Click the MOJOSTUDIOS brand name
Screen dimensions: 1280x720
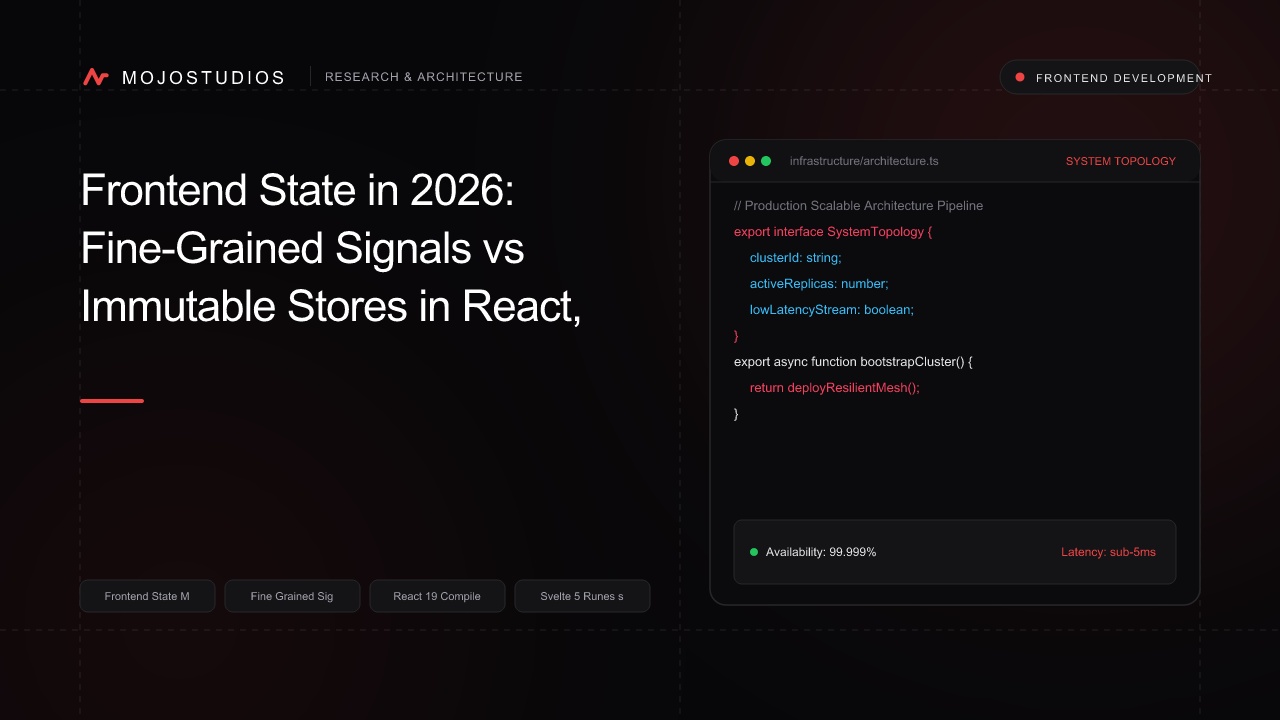coord(203,77)
